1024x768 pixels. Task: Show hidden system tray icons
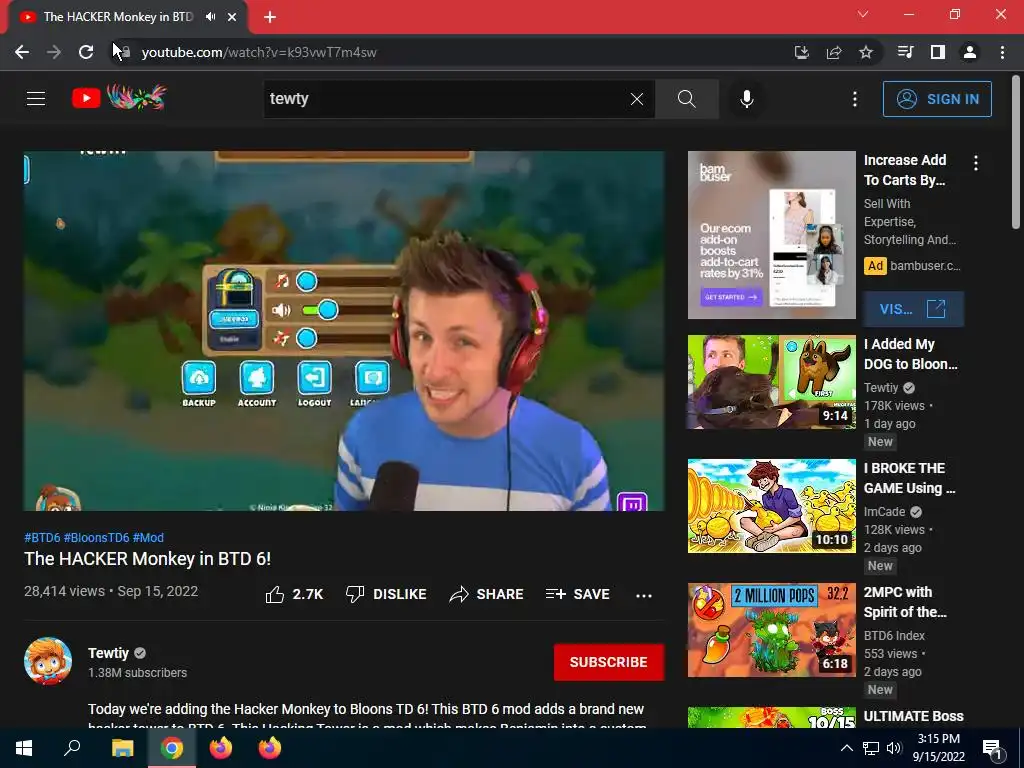point(846,748)
